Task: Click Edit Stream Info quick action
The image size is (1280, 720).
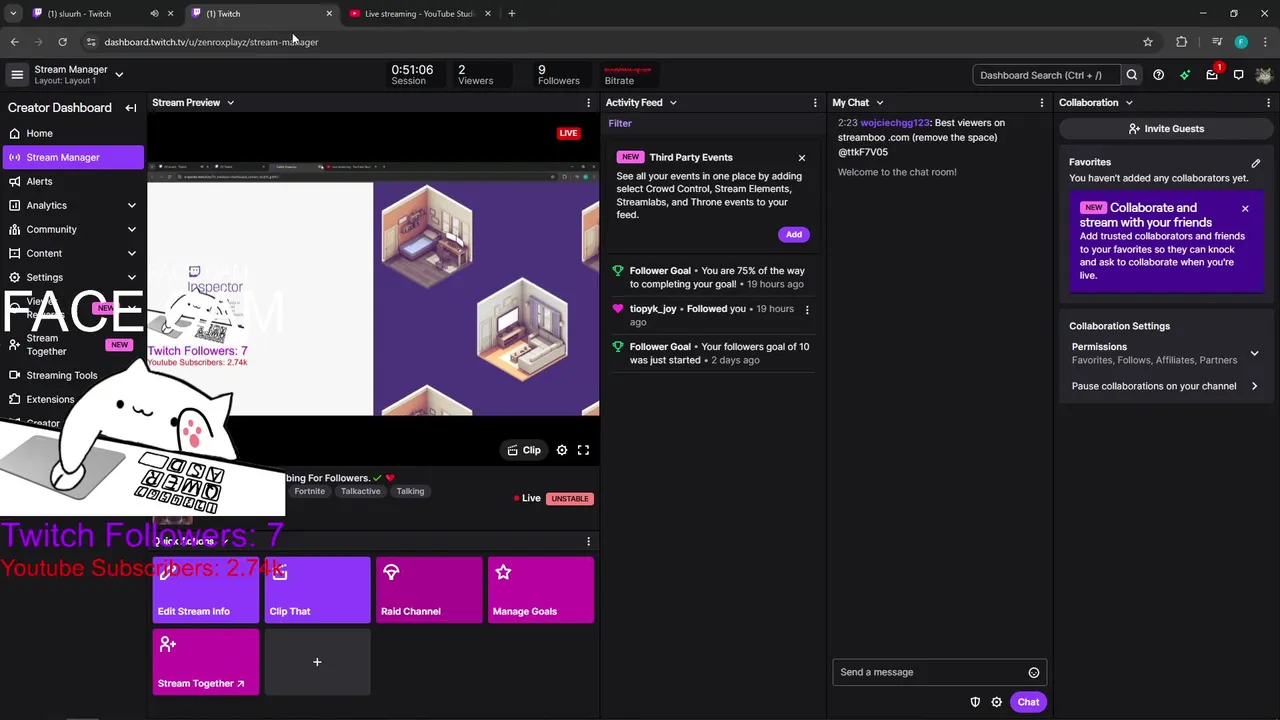Action: pos(206,590)
